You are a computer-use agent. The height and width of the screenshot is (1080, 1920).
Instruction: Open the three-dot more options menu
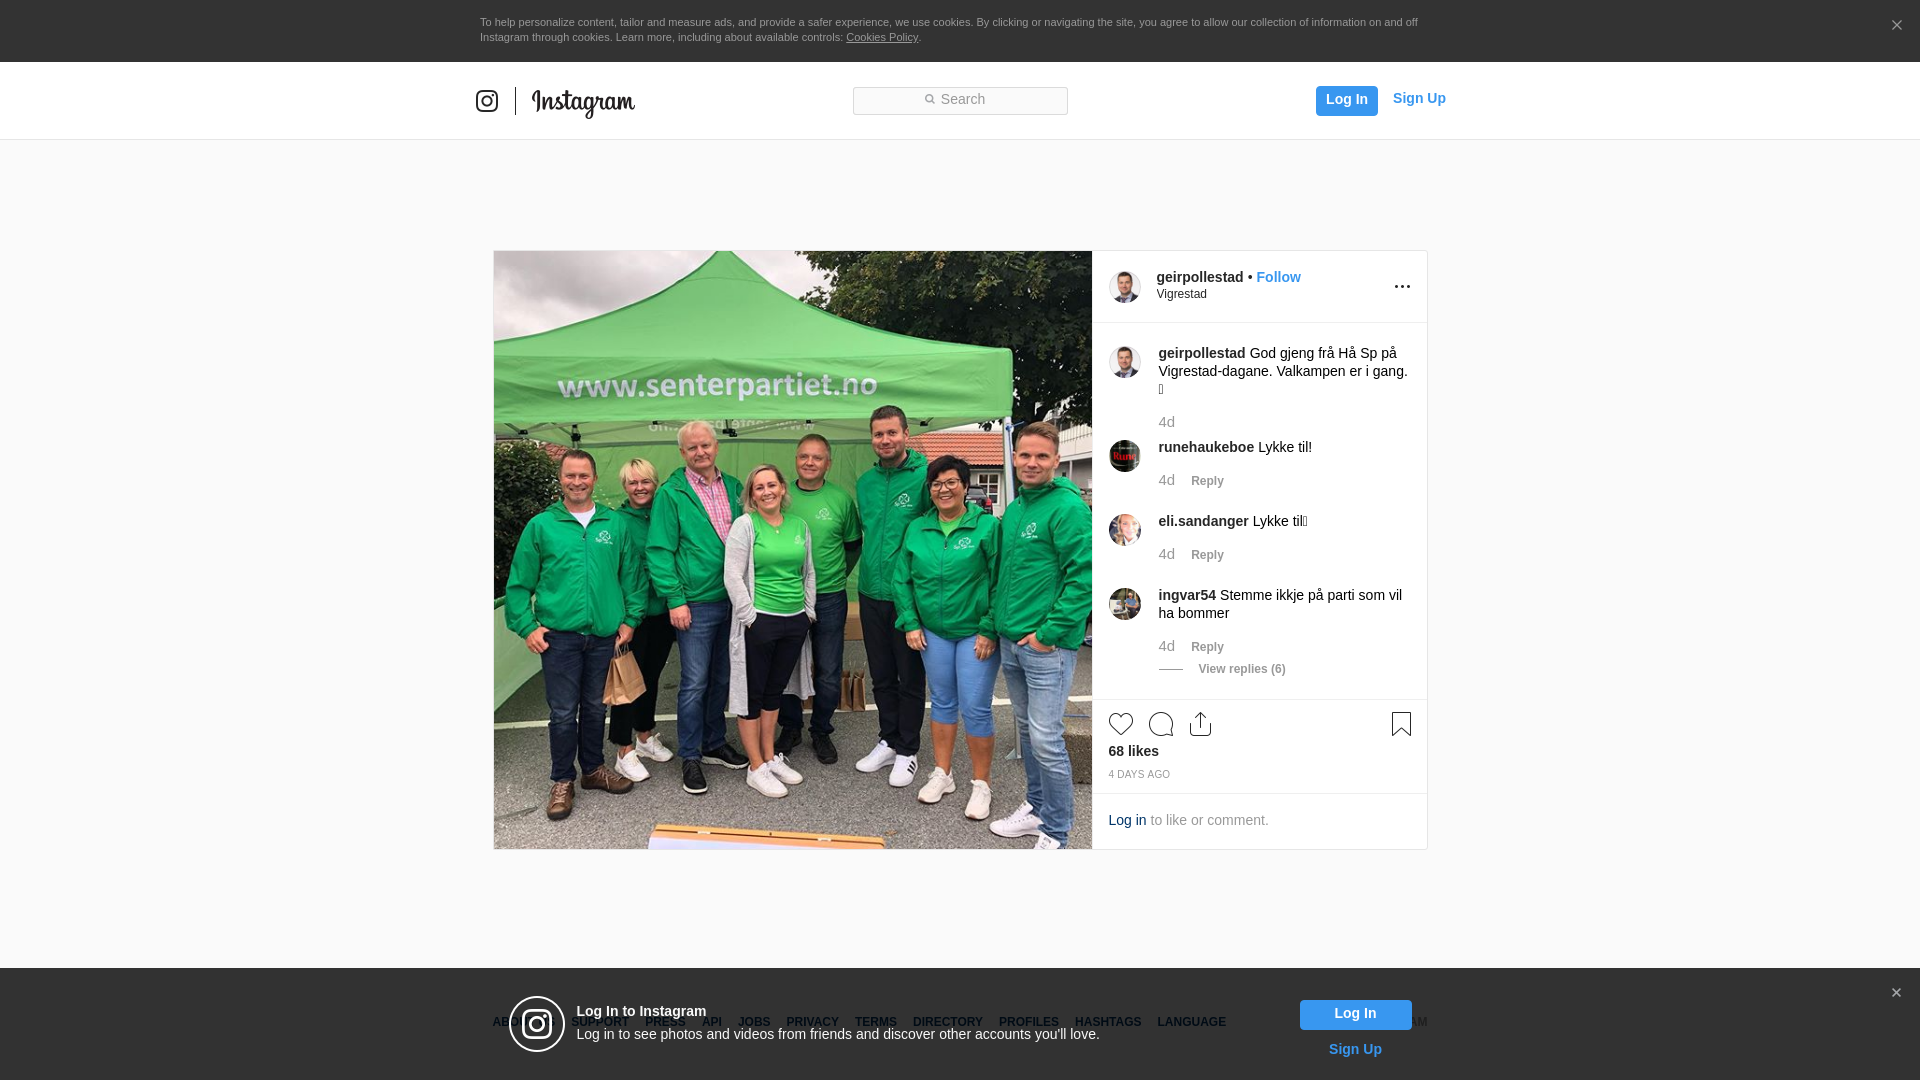click(1402, 287)
